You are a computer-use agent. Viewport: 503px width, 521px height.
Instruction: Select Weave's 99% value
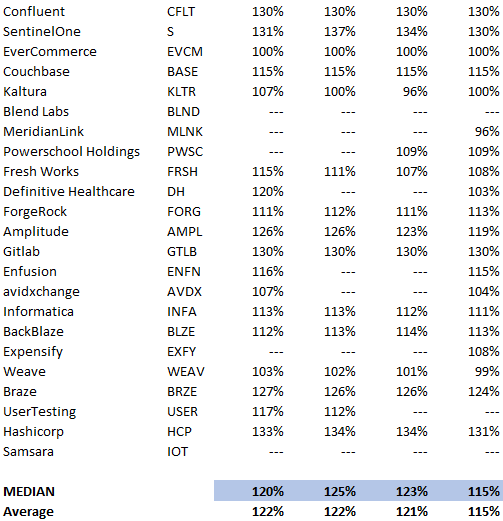pos(487,372)
